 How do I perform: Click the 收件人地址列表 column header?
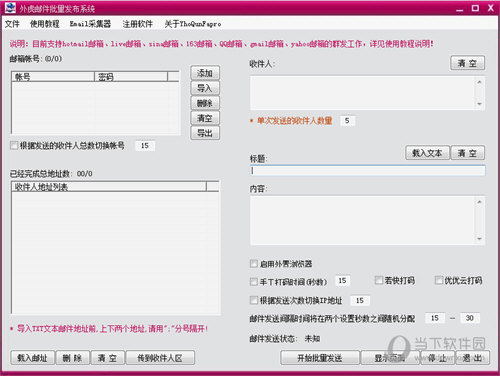pyautogui.click(x=109, y=187)
